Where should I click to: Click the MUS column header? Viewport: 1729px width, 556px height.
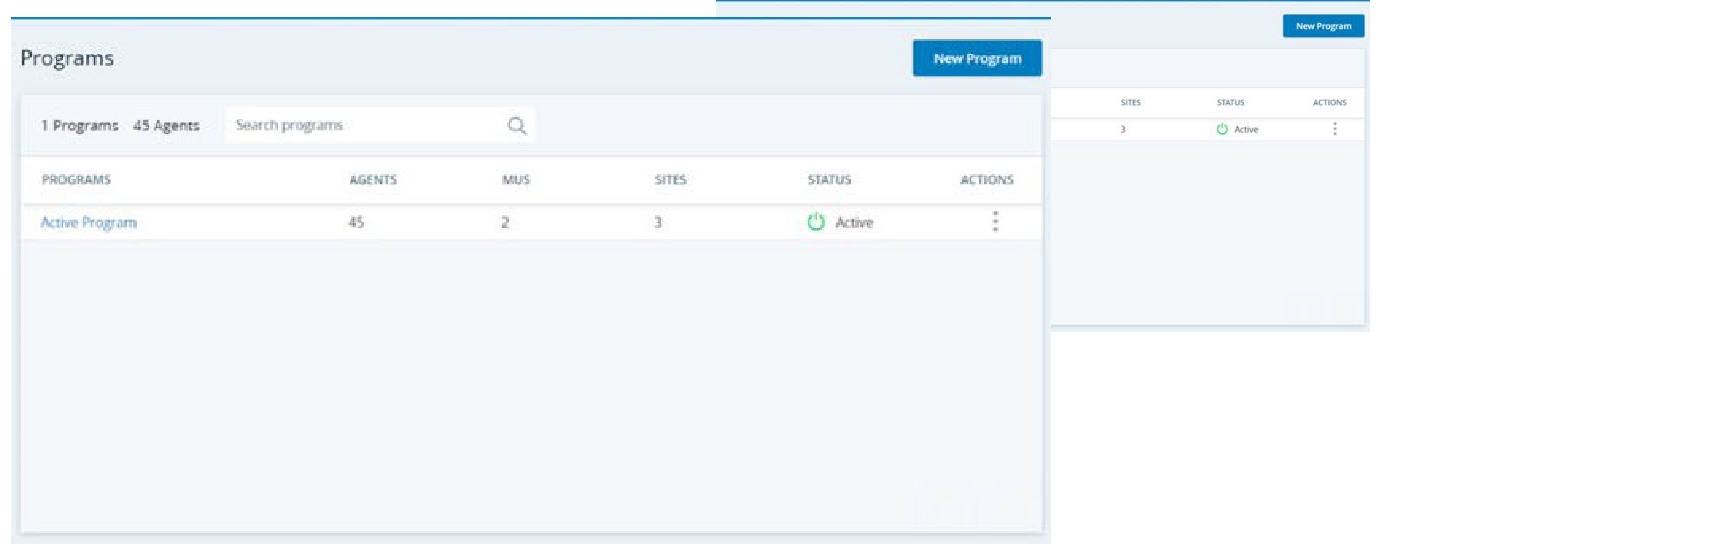click(516, 180)
